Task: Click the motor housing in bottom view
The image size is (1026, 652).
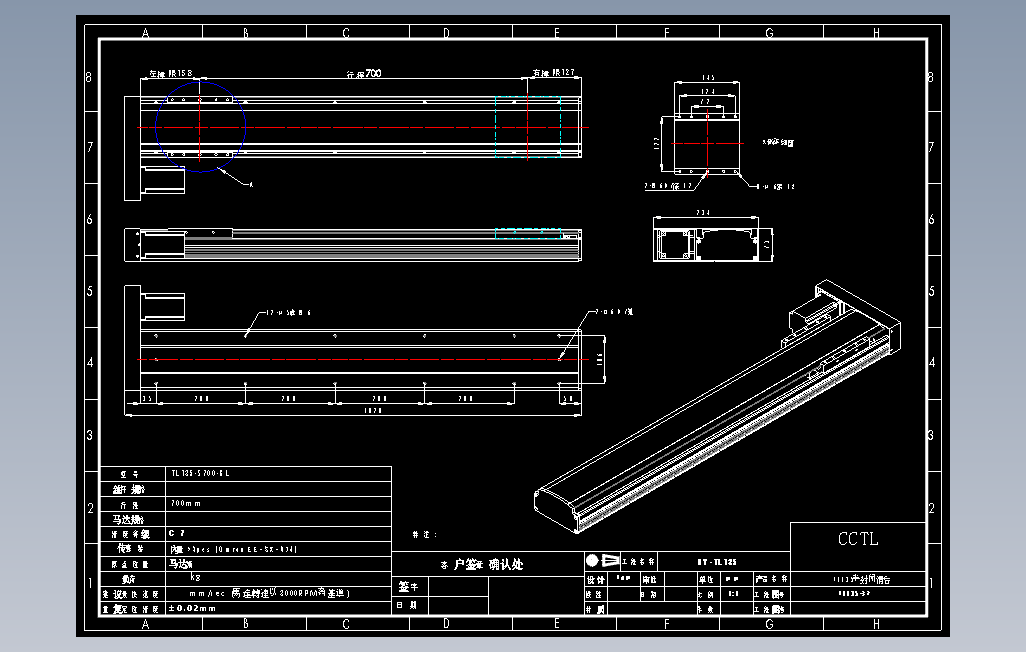Action: 162,307
